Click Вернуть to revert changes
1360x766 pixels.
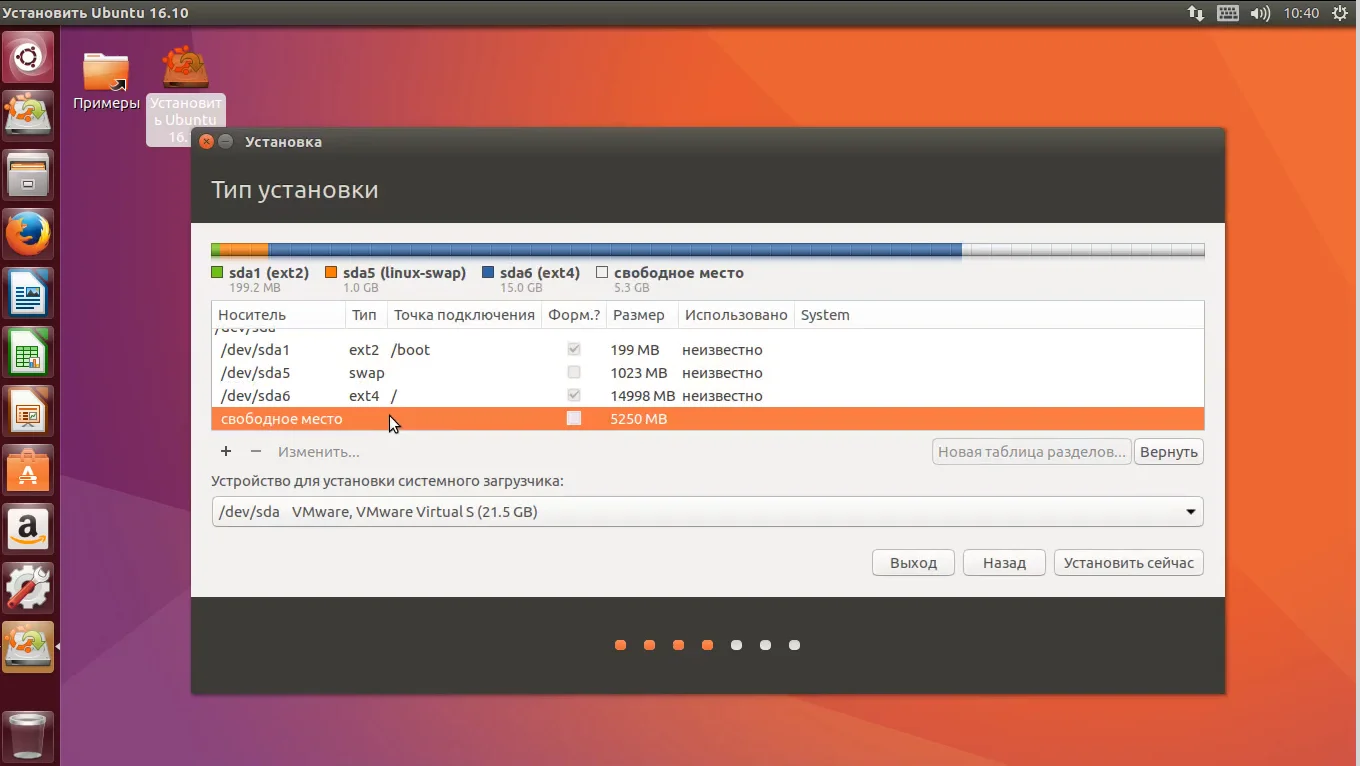pos(1169,452)
